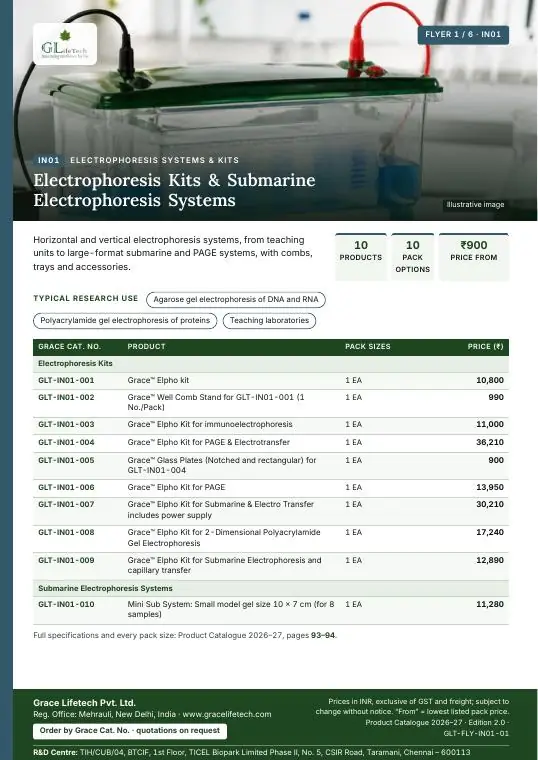Click catalog number GLT-IN01-001
This screenshot has width=538, height=760.
[x=66, y=380]
